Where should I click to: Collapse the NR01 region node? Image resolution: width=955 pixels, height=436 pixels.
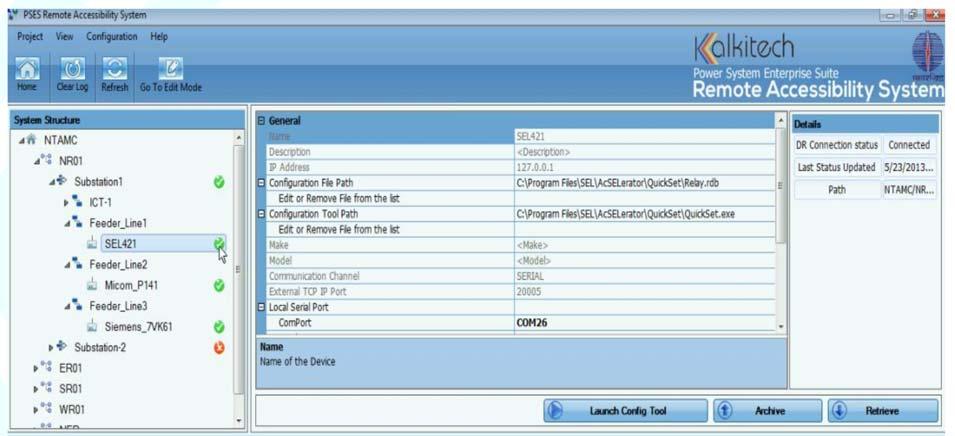pyautogui.click(x=37, y=161)
